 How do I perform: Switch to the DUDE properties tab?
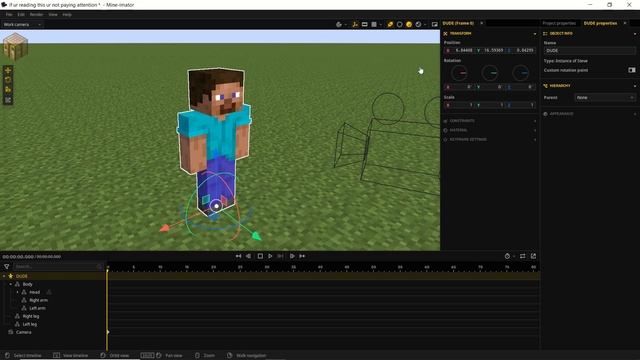[600, 23]
